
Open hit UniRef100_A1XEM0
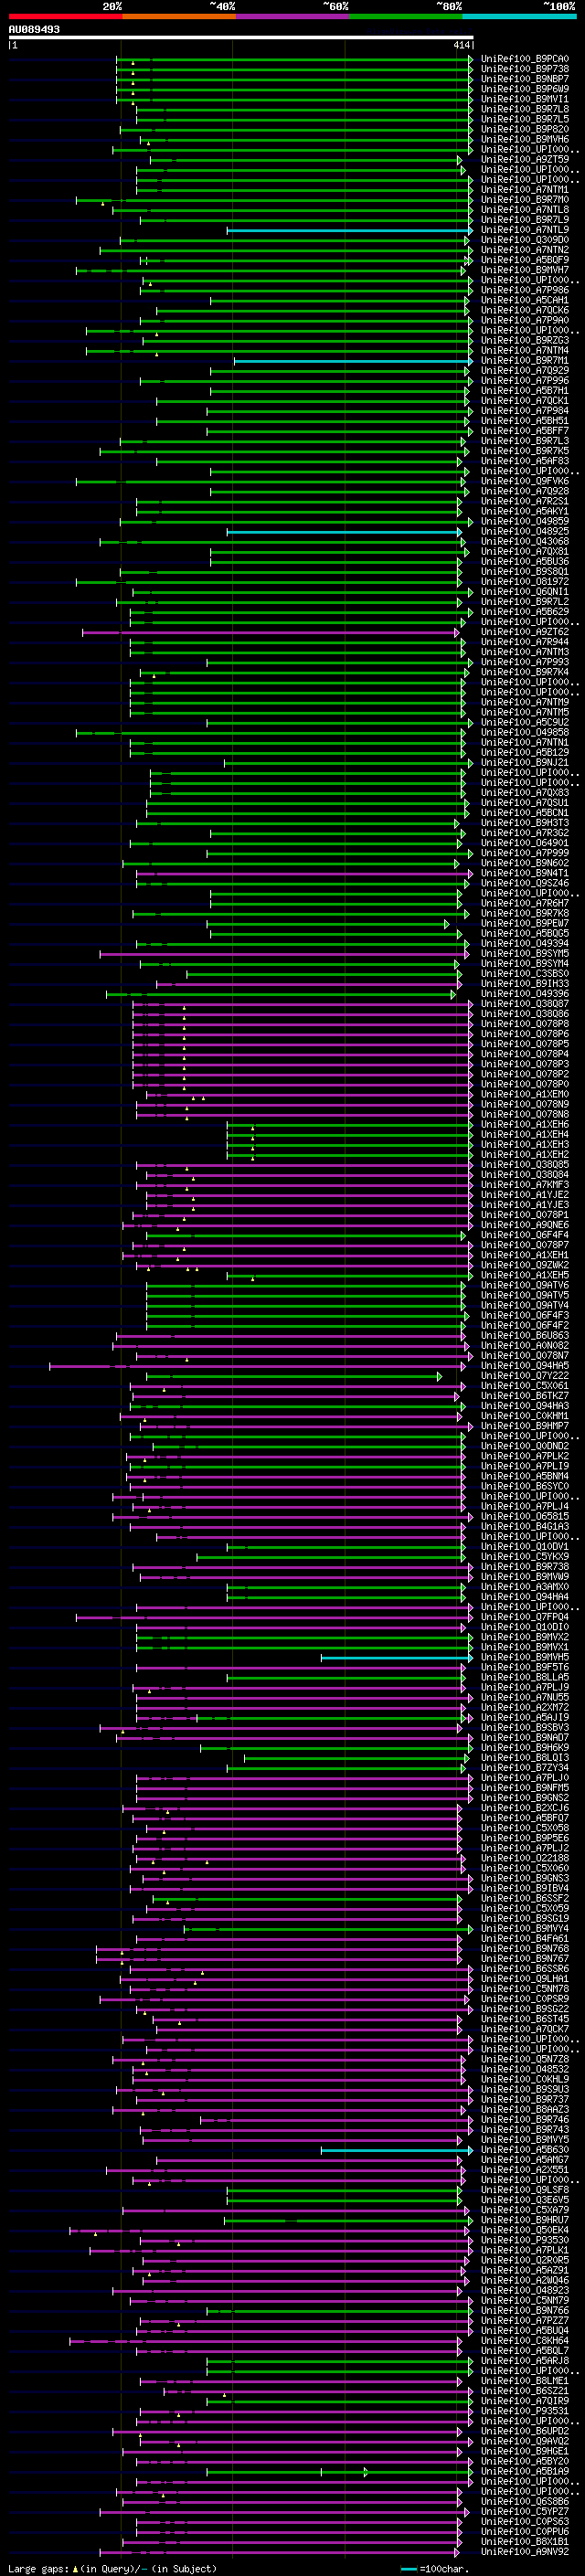(x=524, y=1094)
